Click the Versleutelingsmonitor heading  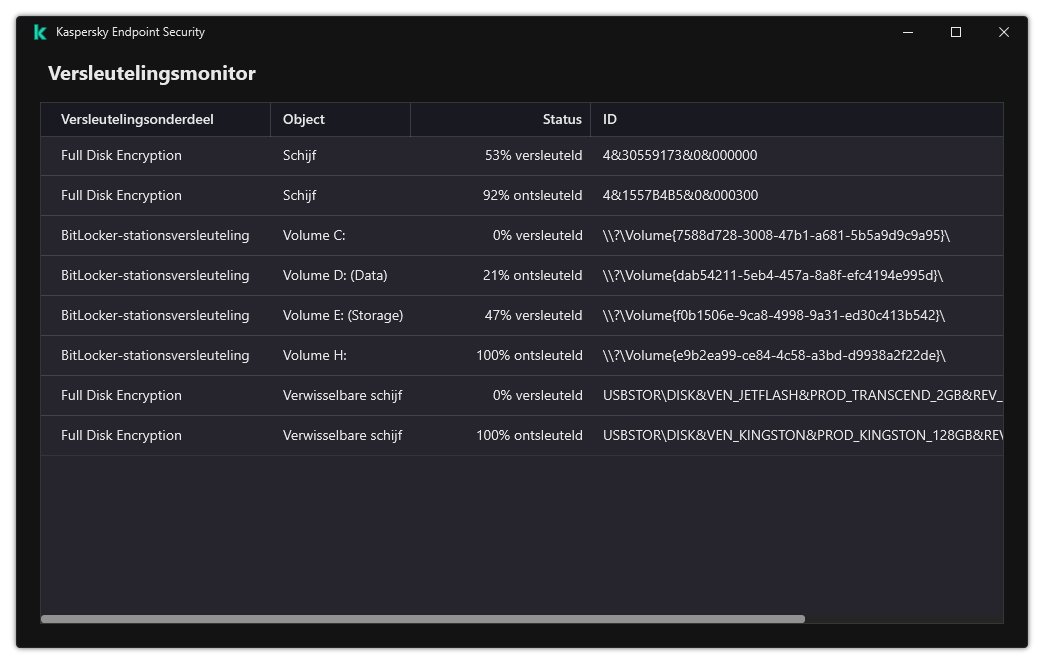click(151, 74)
